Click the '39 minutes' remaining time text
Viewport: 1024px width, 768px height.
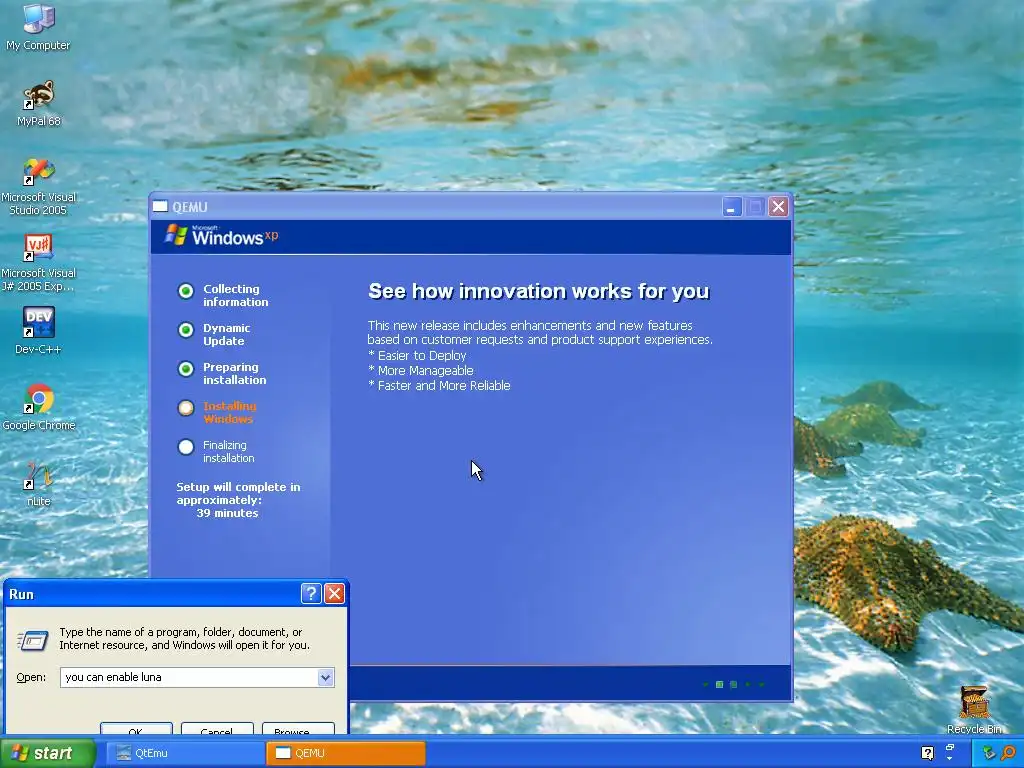pyautogui.click(x=227, y=513)
